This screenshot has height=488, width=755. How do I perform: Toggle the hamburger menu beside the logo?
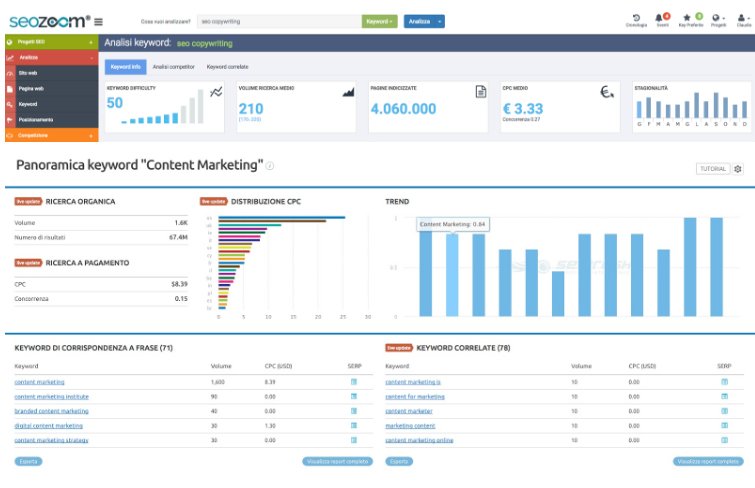[98, 22]
